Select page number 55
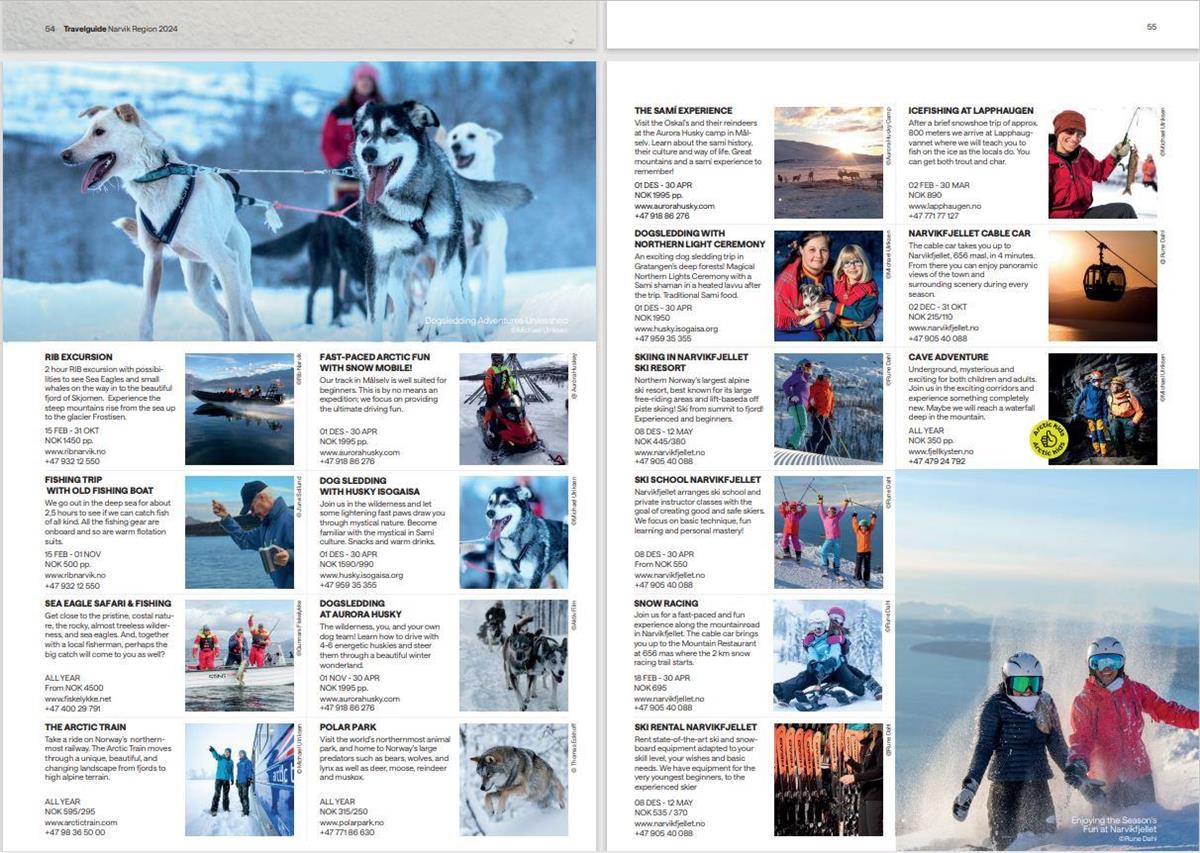The width and height of the screenshot is (1200, 853). (1151, 27)
